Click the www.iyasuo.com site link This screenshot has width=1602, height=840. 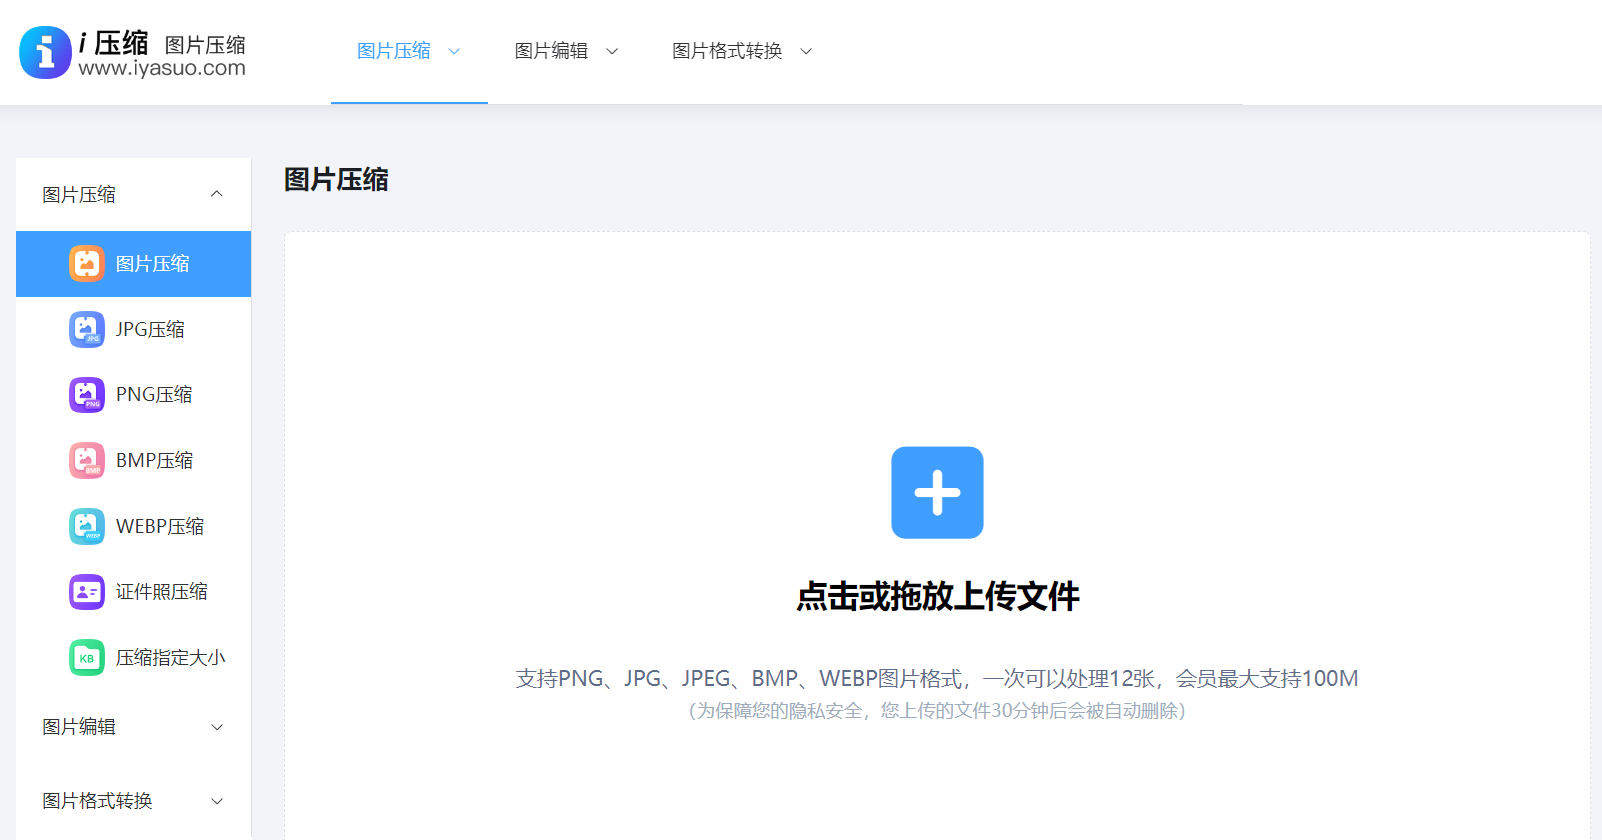(x=162, y=69)
